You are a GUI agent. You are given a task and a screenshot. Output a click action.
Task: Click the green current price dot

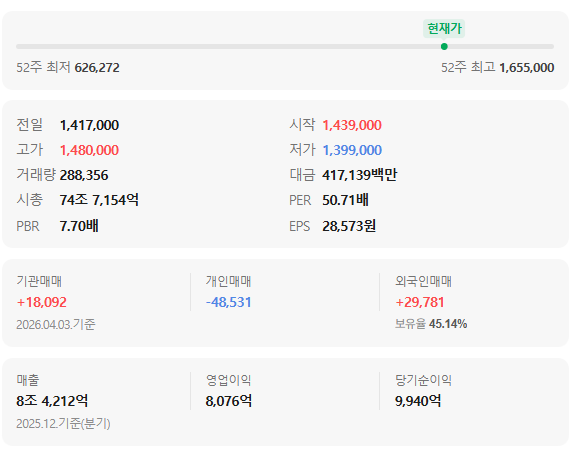click(444, 47)
